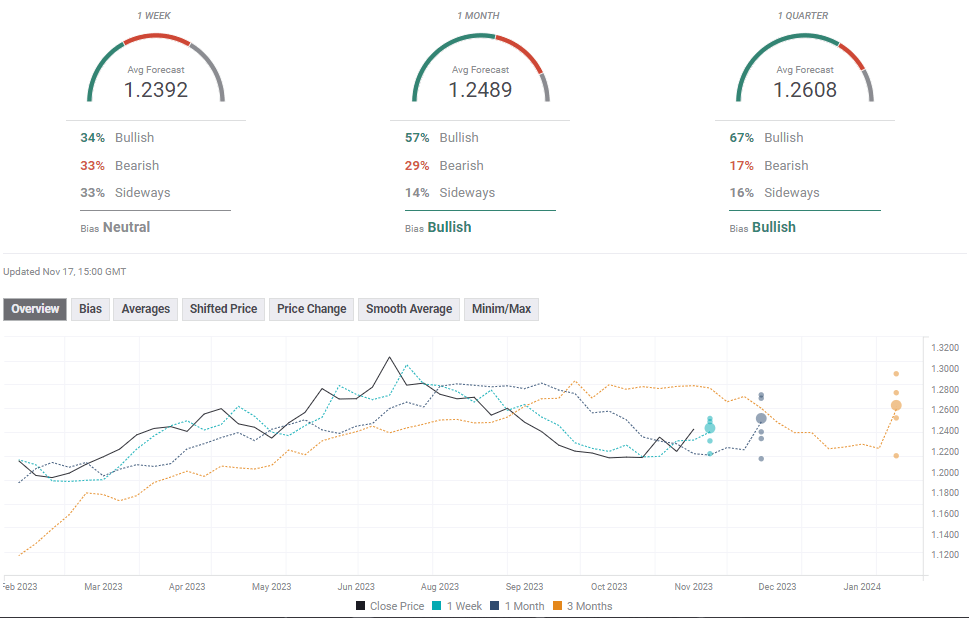This screenshot has width=969, height=618.
Task: Click the large gray 1 Month forecast dot
Action: point(761,419)
